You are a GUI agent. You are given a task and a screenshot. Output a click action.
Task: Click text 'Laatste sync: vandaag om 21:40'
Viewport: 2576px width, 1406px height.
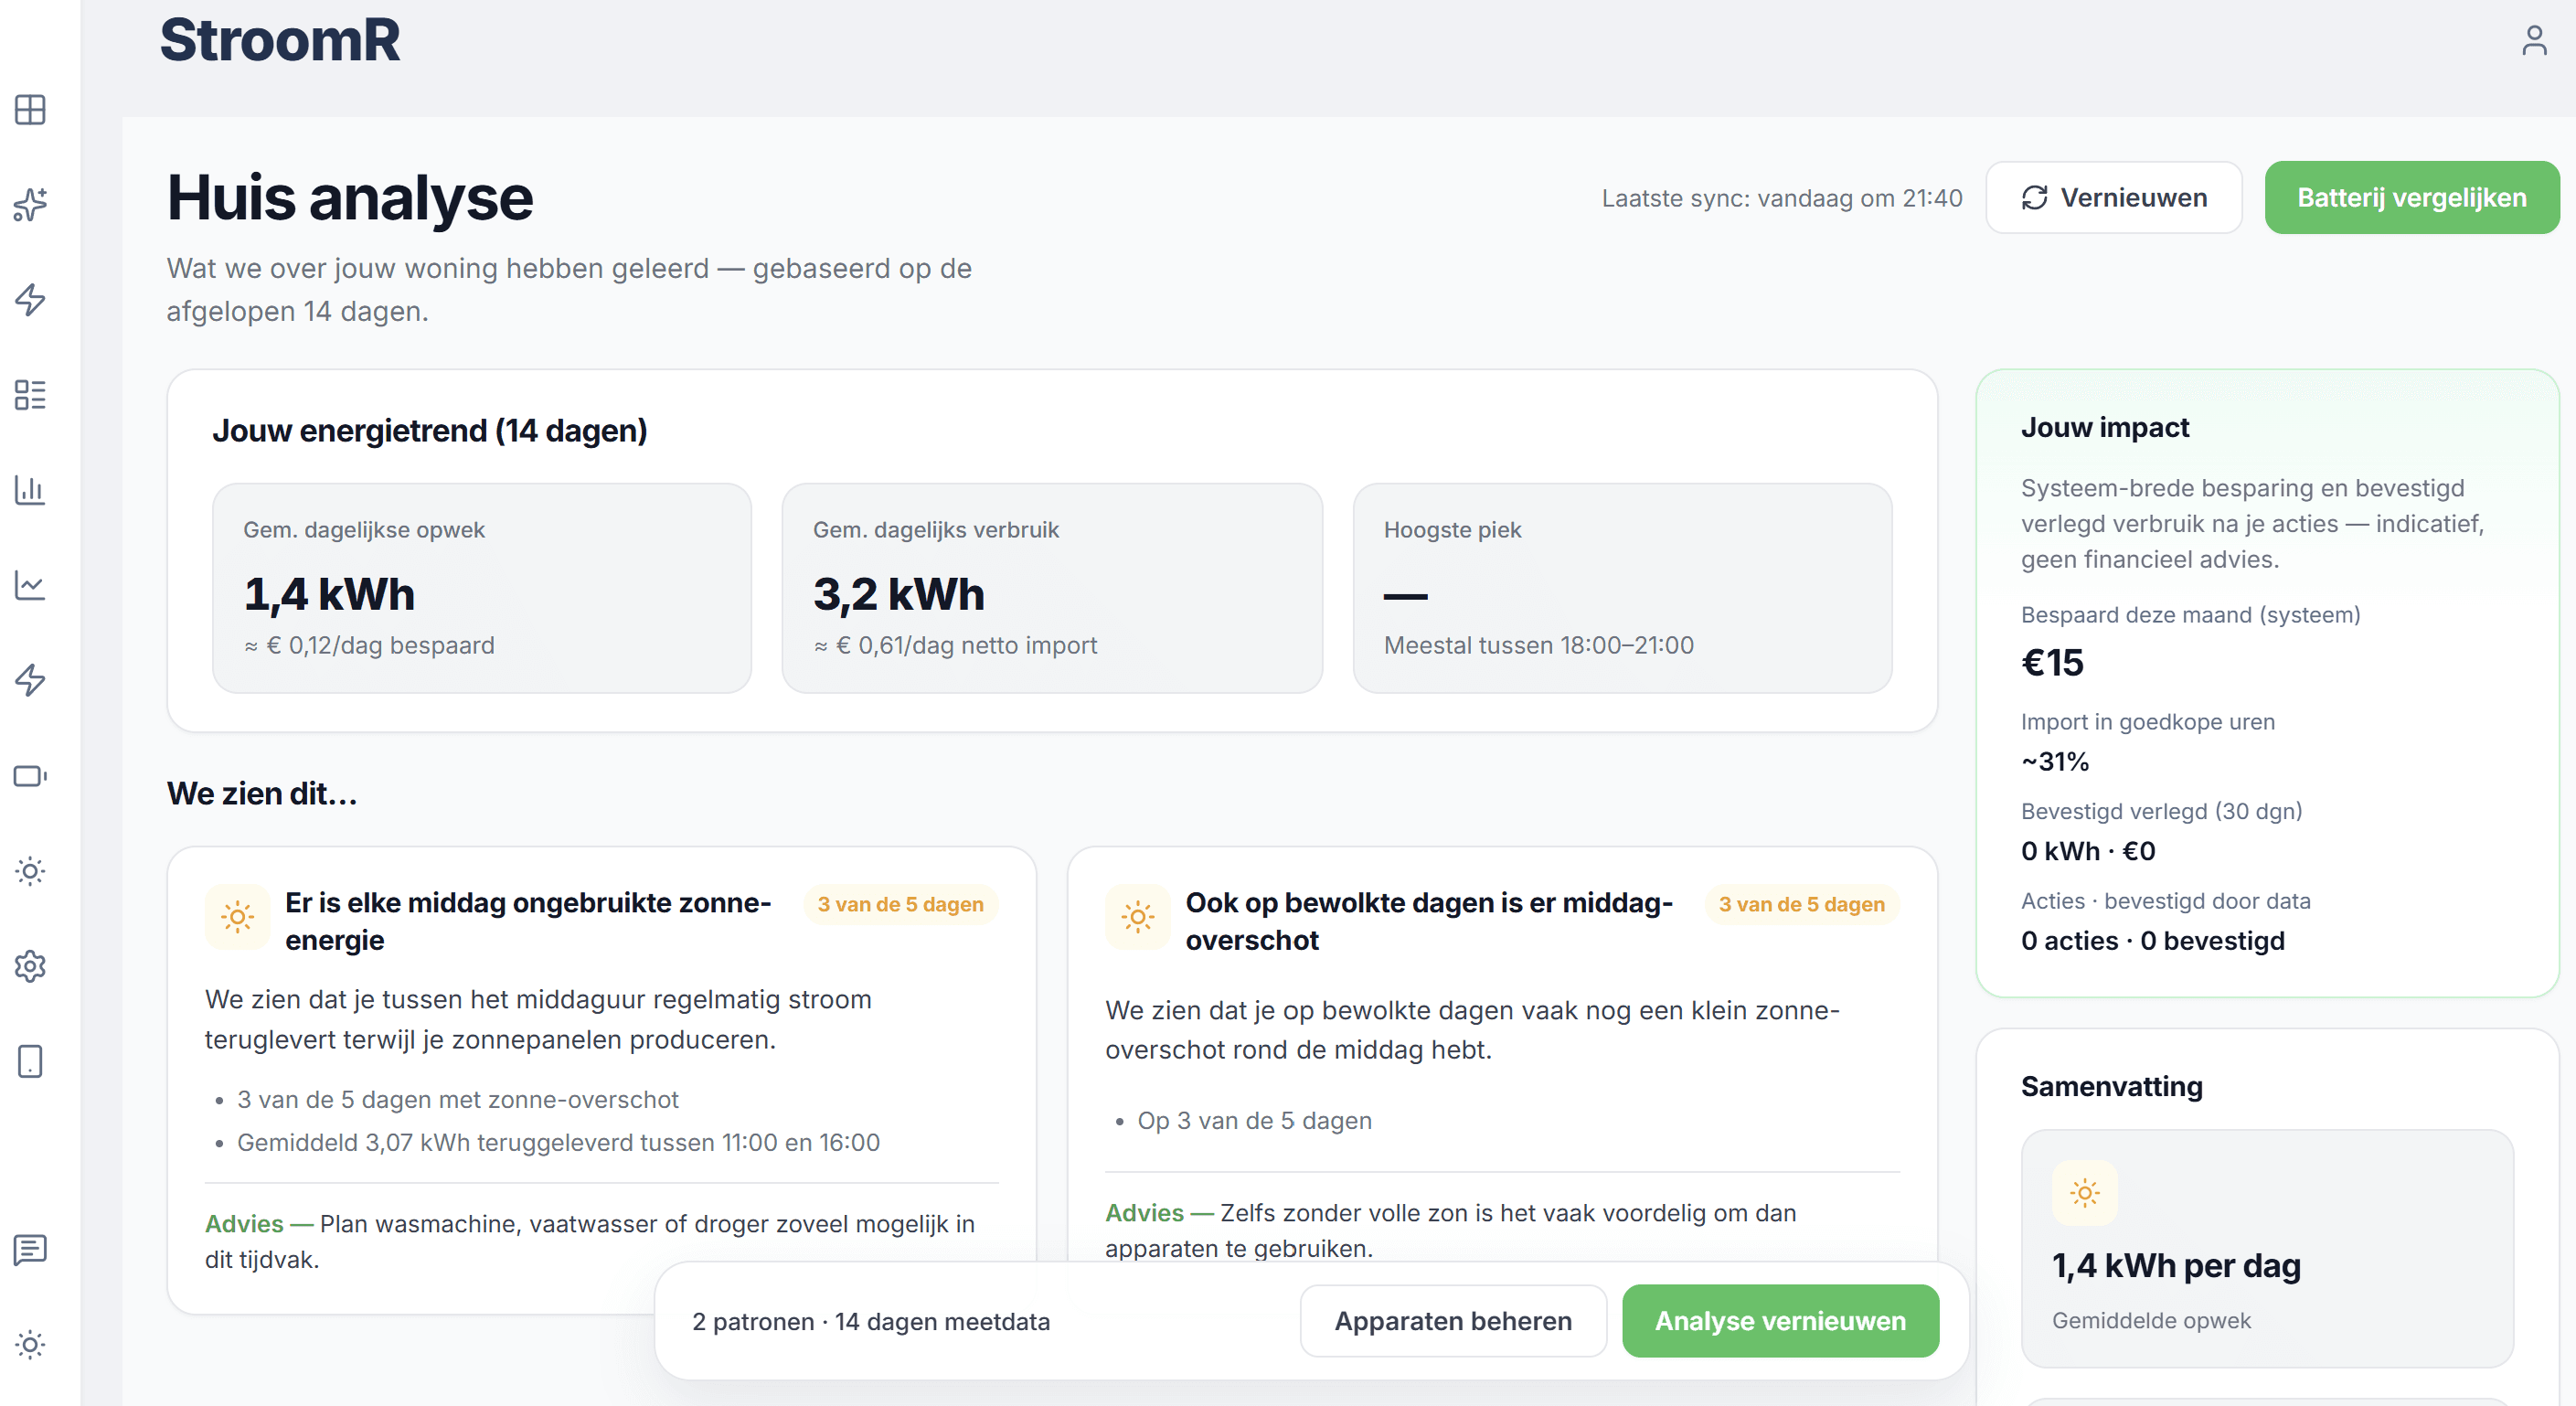(1781, 198)
